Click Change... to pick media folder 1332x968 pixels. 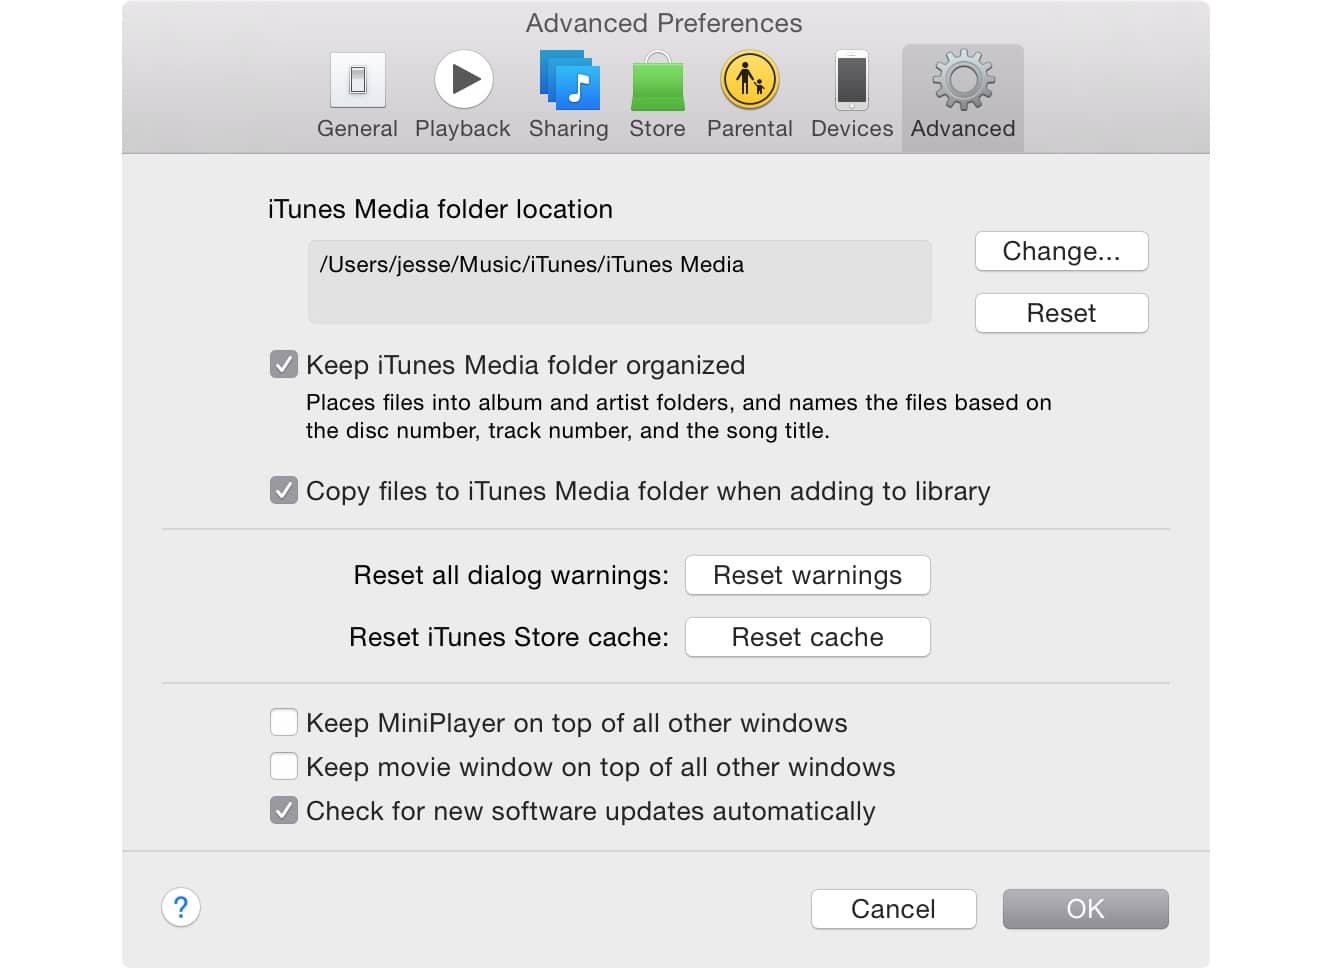1061,251
